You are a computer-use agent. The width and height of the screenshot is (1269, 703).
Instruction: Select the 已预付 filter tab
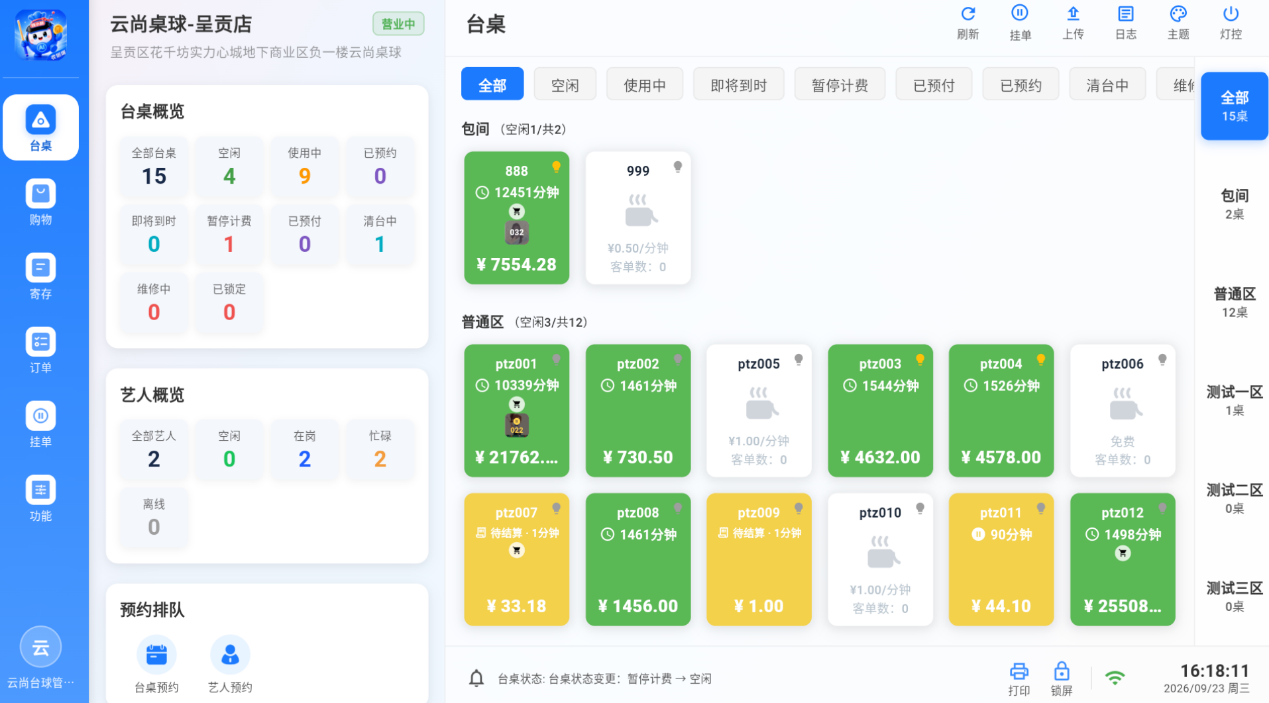click(x=934, y=84)
